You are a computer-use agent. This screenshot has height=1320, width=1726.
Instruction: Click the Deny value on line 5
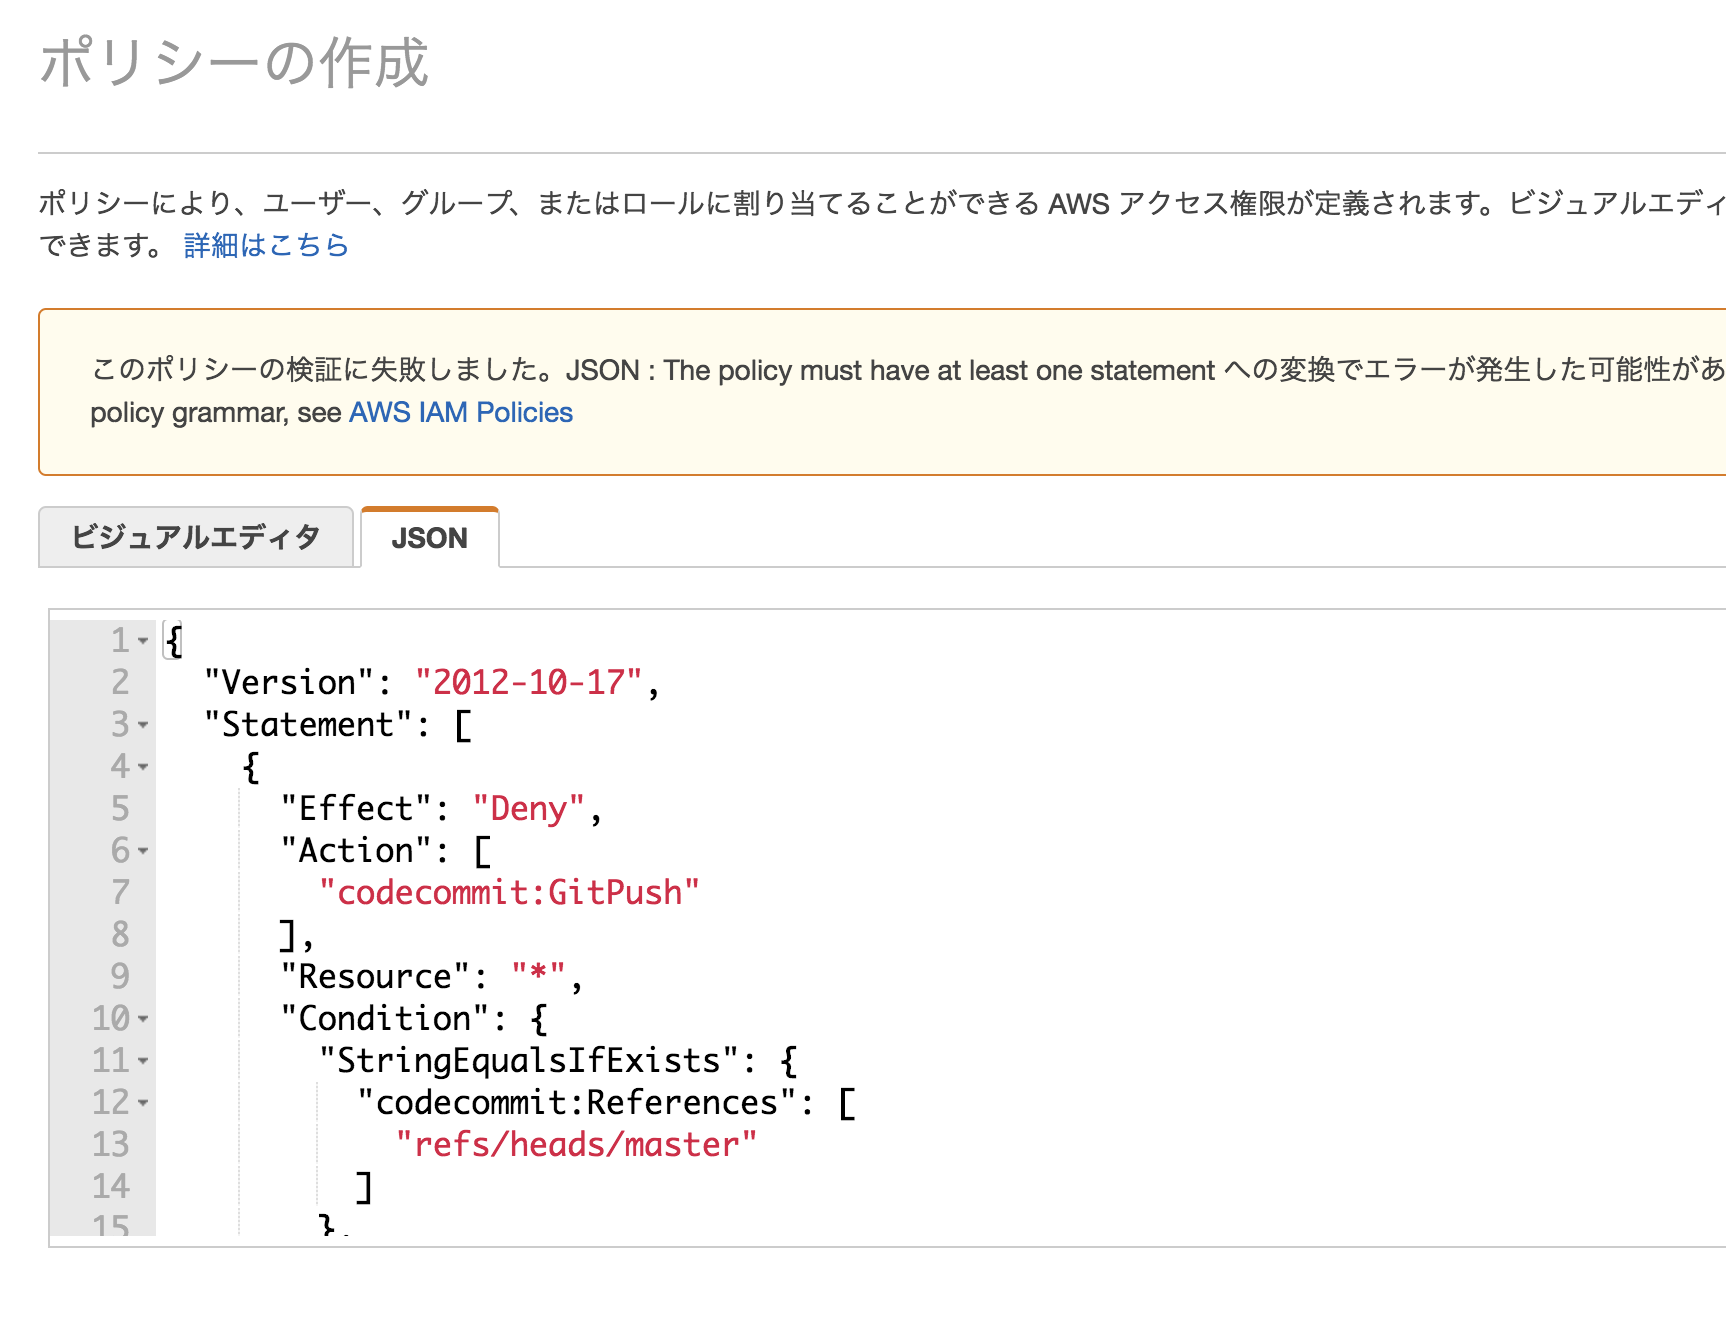(530, 808)
